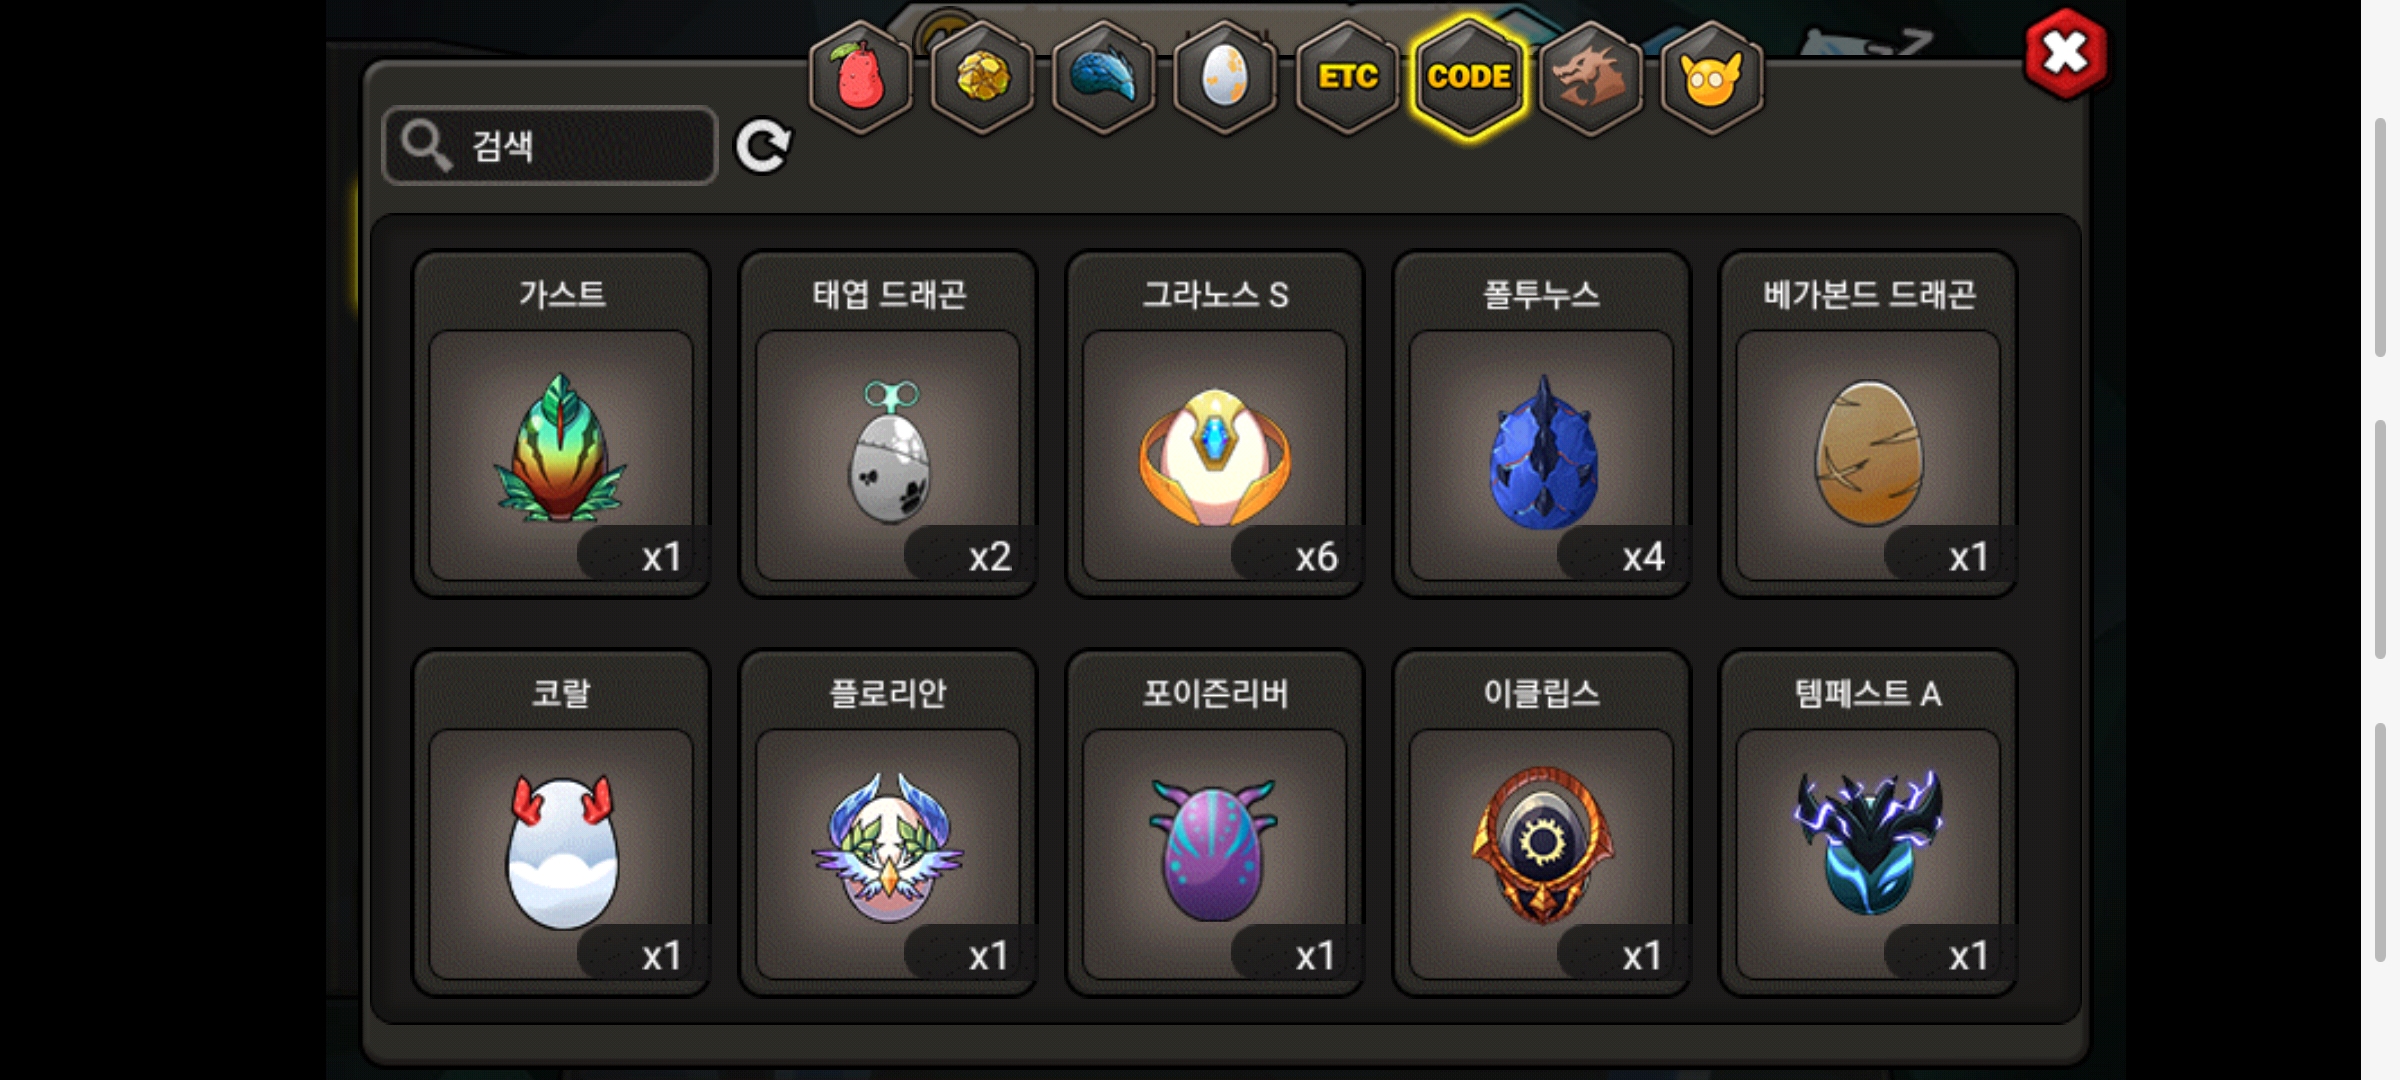Open the yellow cat-eared face tab
Screen dimensions: 2400x1080
coord(1712,78)
